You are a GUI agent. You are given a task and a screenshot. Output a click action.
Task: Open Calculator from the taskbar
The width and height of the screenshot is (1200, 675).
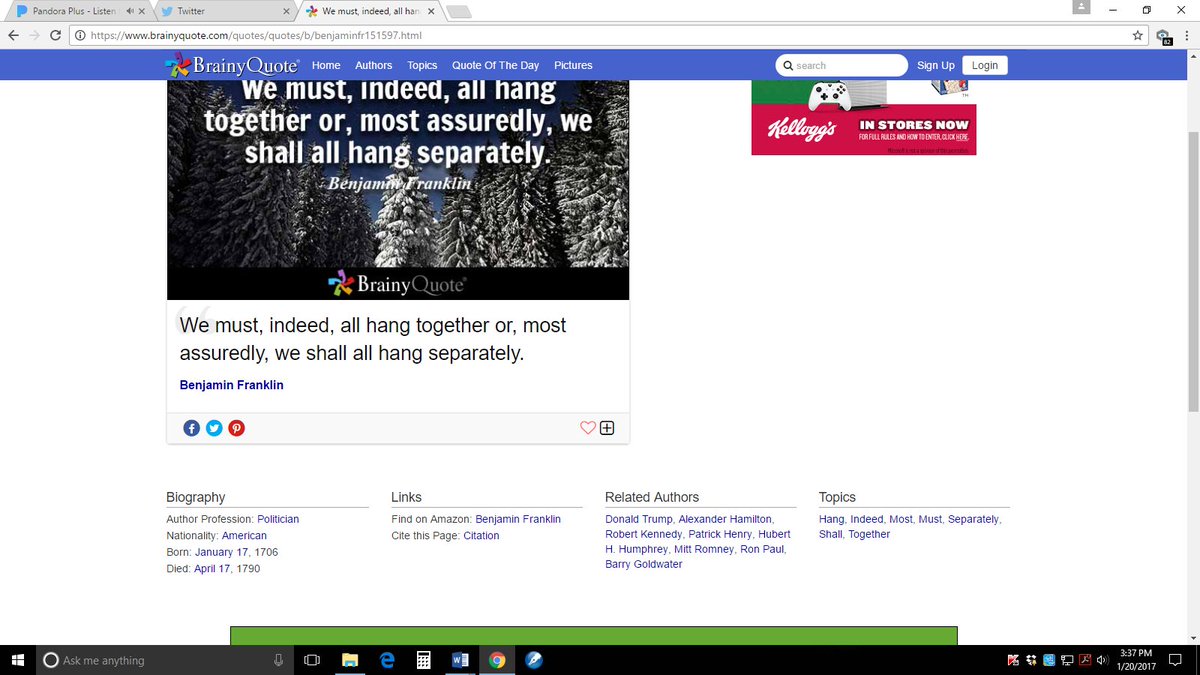424,660
